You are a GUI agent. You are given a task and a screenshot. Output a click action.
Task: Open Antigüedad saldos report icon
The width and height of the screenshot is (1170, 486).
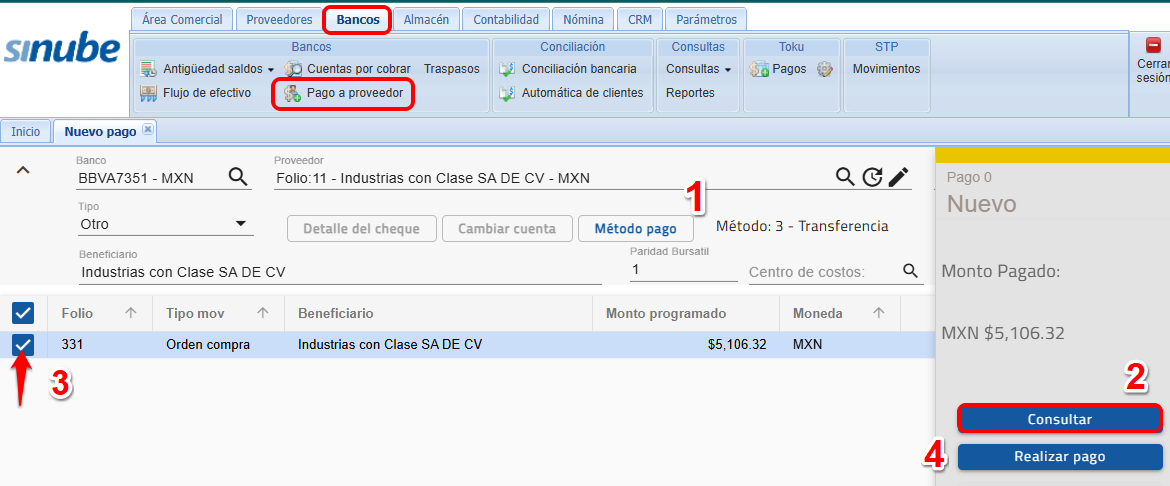coord(148,69)
